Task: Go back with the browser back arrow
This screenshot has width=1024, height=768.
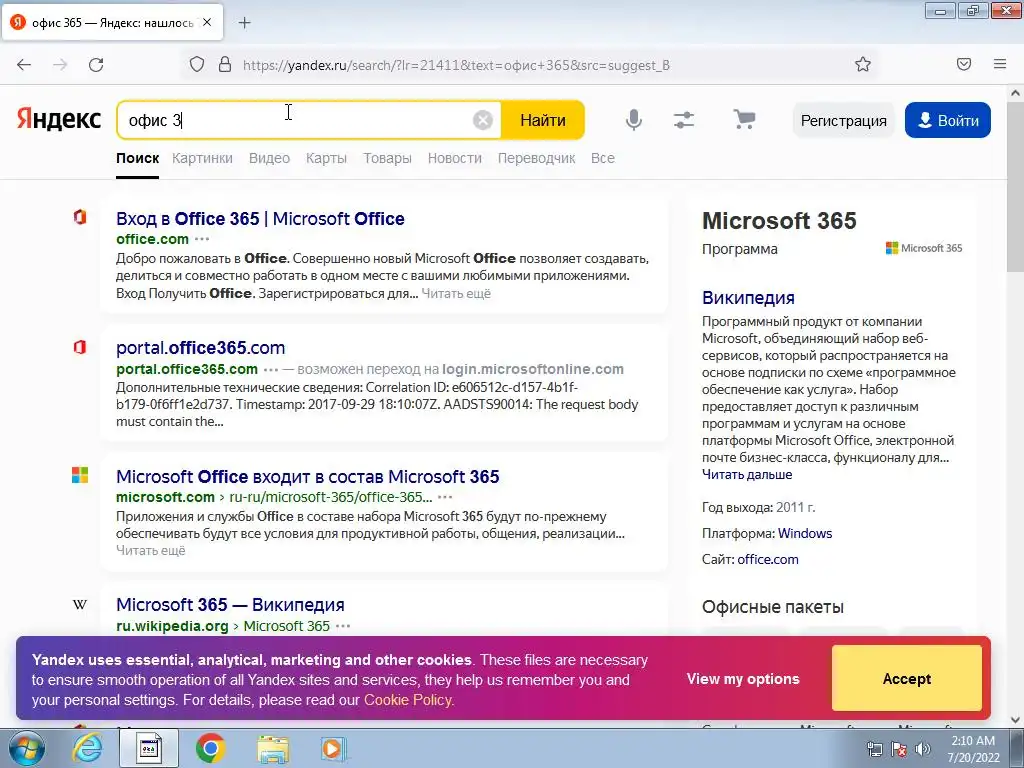Action: pyautogui.click(x=24, y=65)
